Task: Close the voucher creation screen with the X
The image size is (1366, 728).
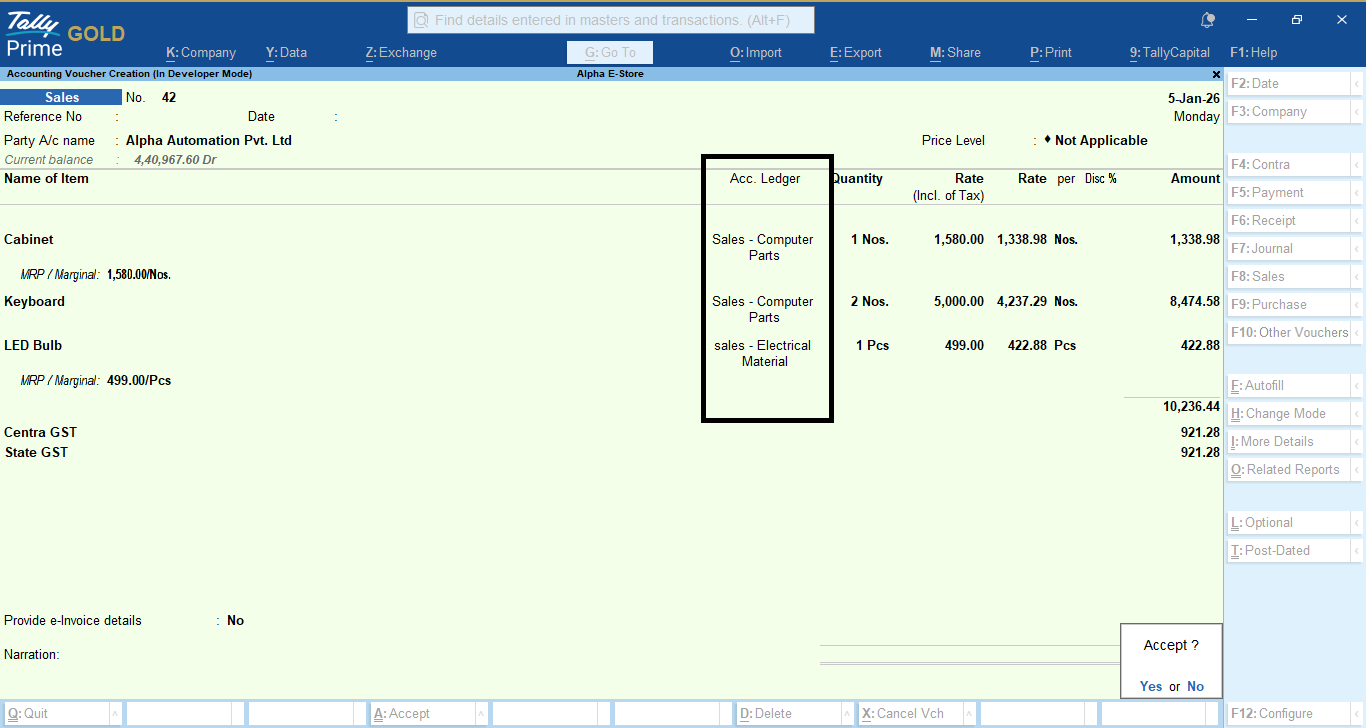Action: pyautogui.click(x=1216, y=74)
